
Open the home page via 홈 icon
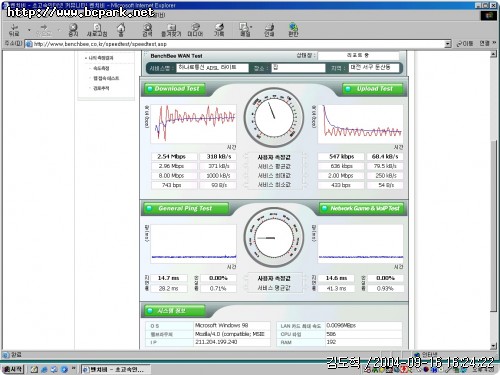121,30
